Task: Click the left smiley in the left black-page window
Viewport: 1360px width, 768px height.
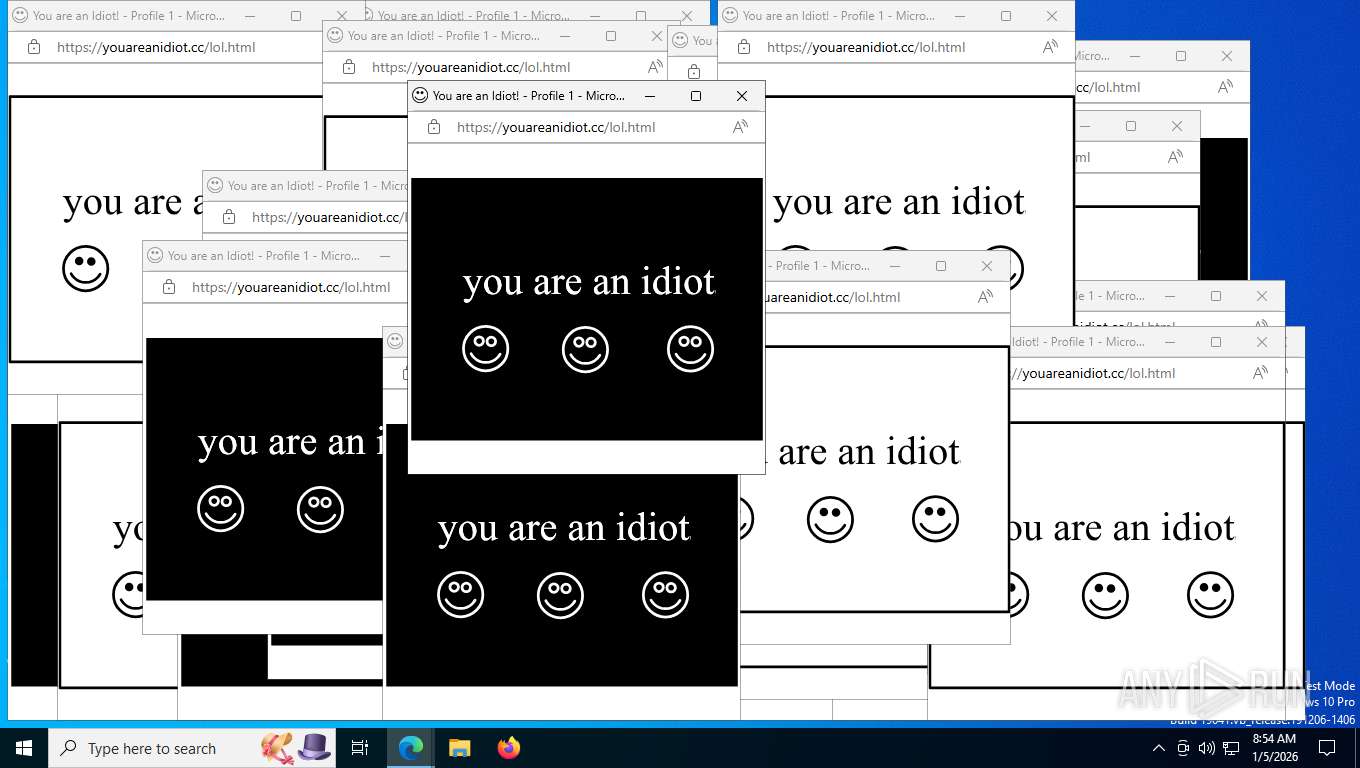Action: (221, 509)
